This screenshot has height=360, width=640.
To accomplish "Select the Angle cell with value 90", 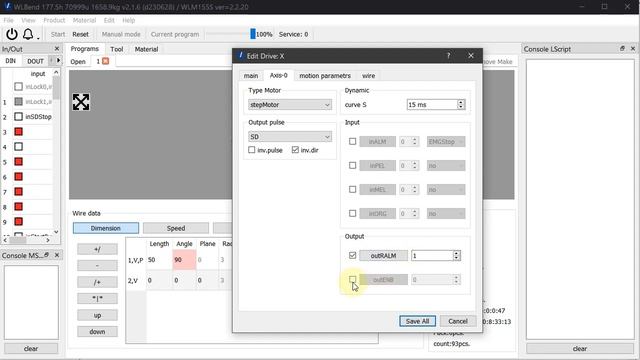I will click(184, 260).
